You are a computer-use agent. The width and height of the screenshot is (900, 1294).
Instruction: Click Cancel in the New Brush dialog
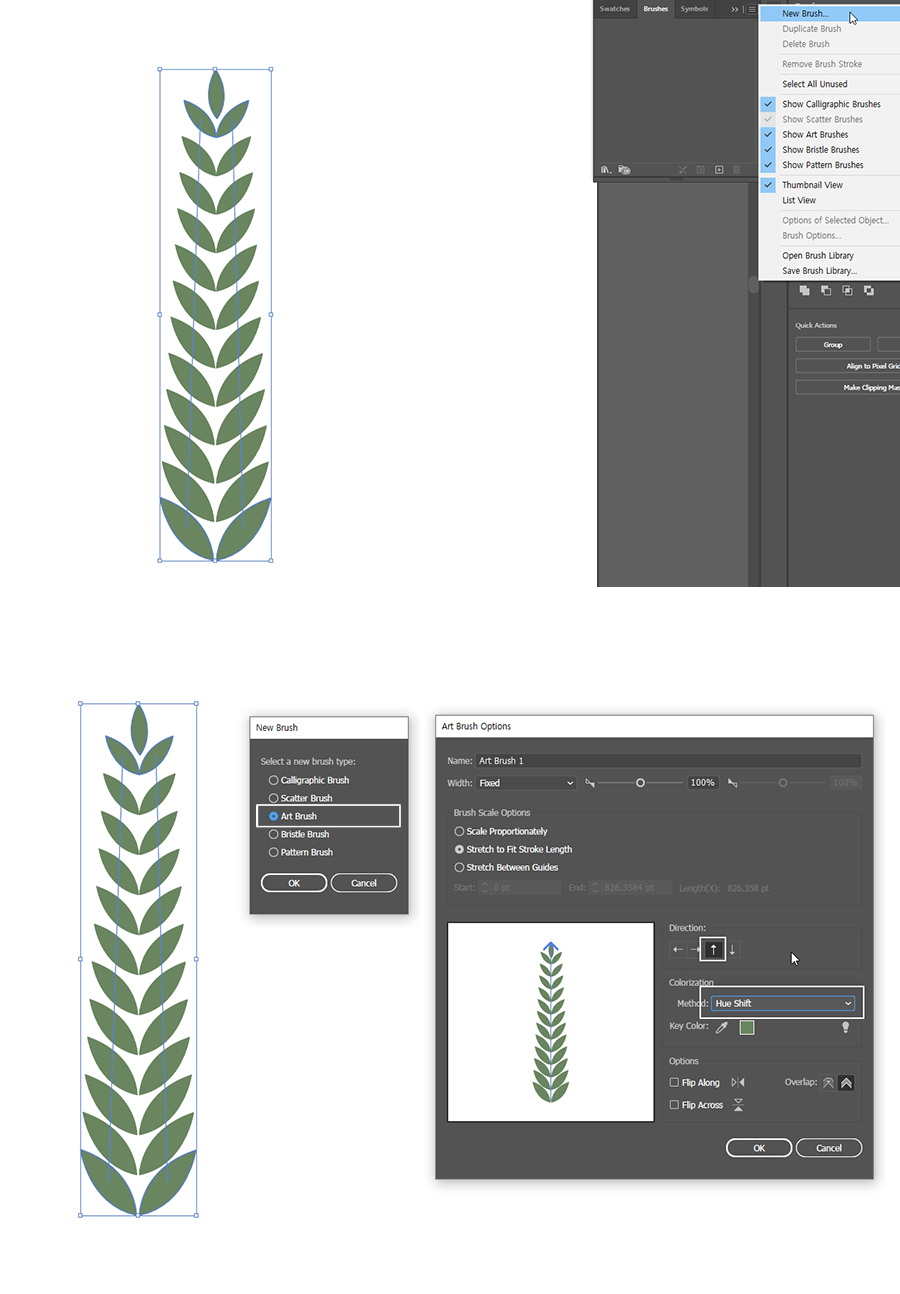coord(364,883)
